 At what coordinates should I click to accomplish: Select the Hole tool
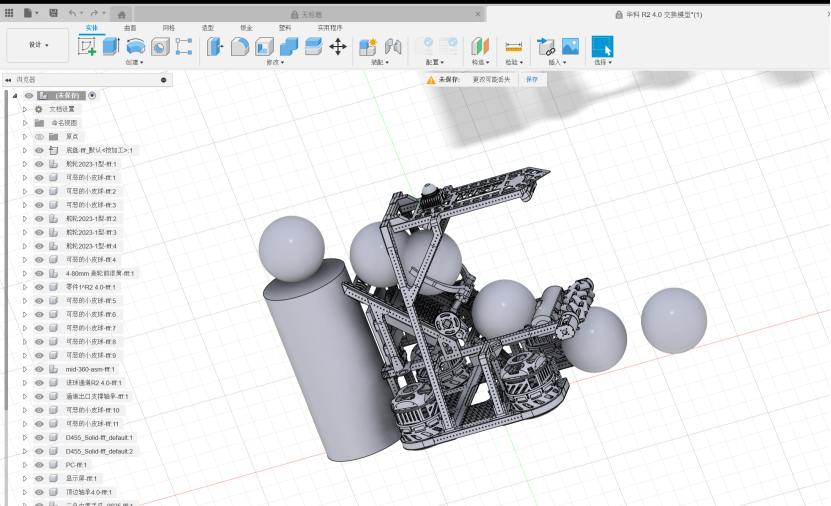(x=160, y=47)
